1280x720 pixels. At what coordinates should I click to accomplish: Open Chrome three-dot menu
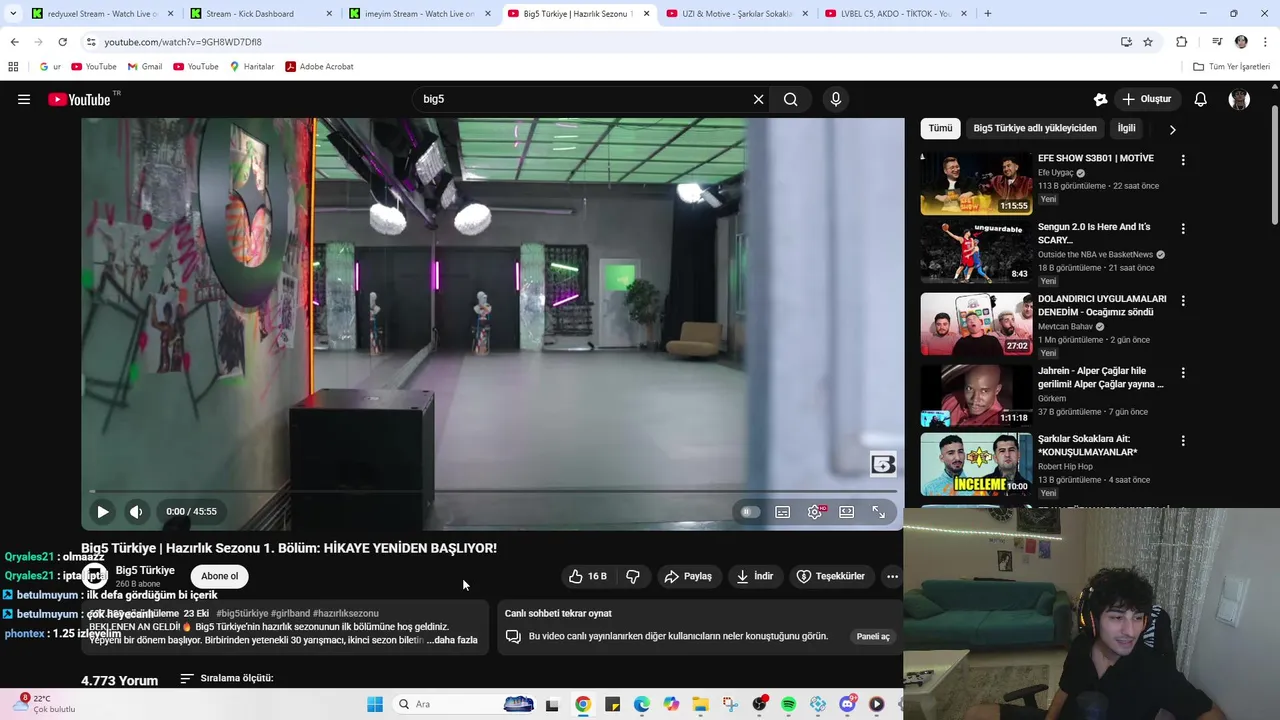(x=1265, y=42)
